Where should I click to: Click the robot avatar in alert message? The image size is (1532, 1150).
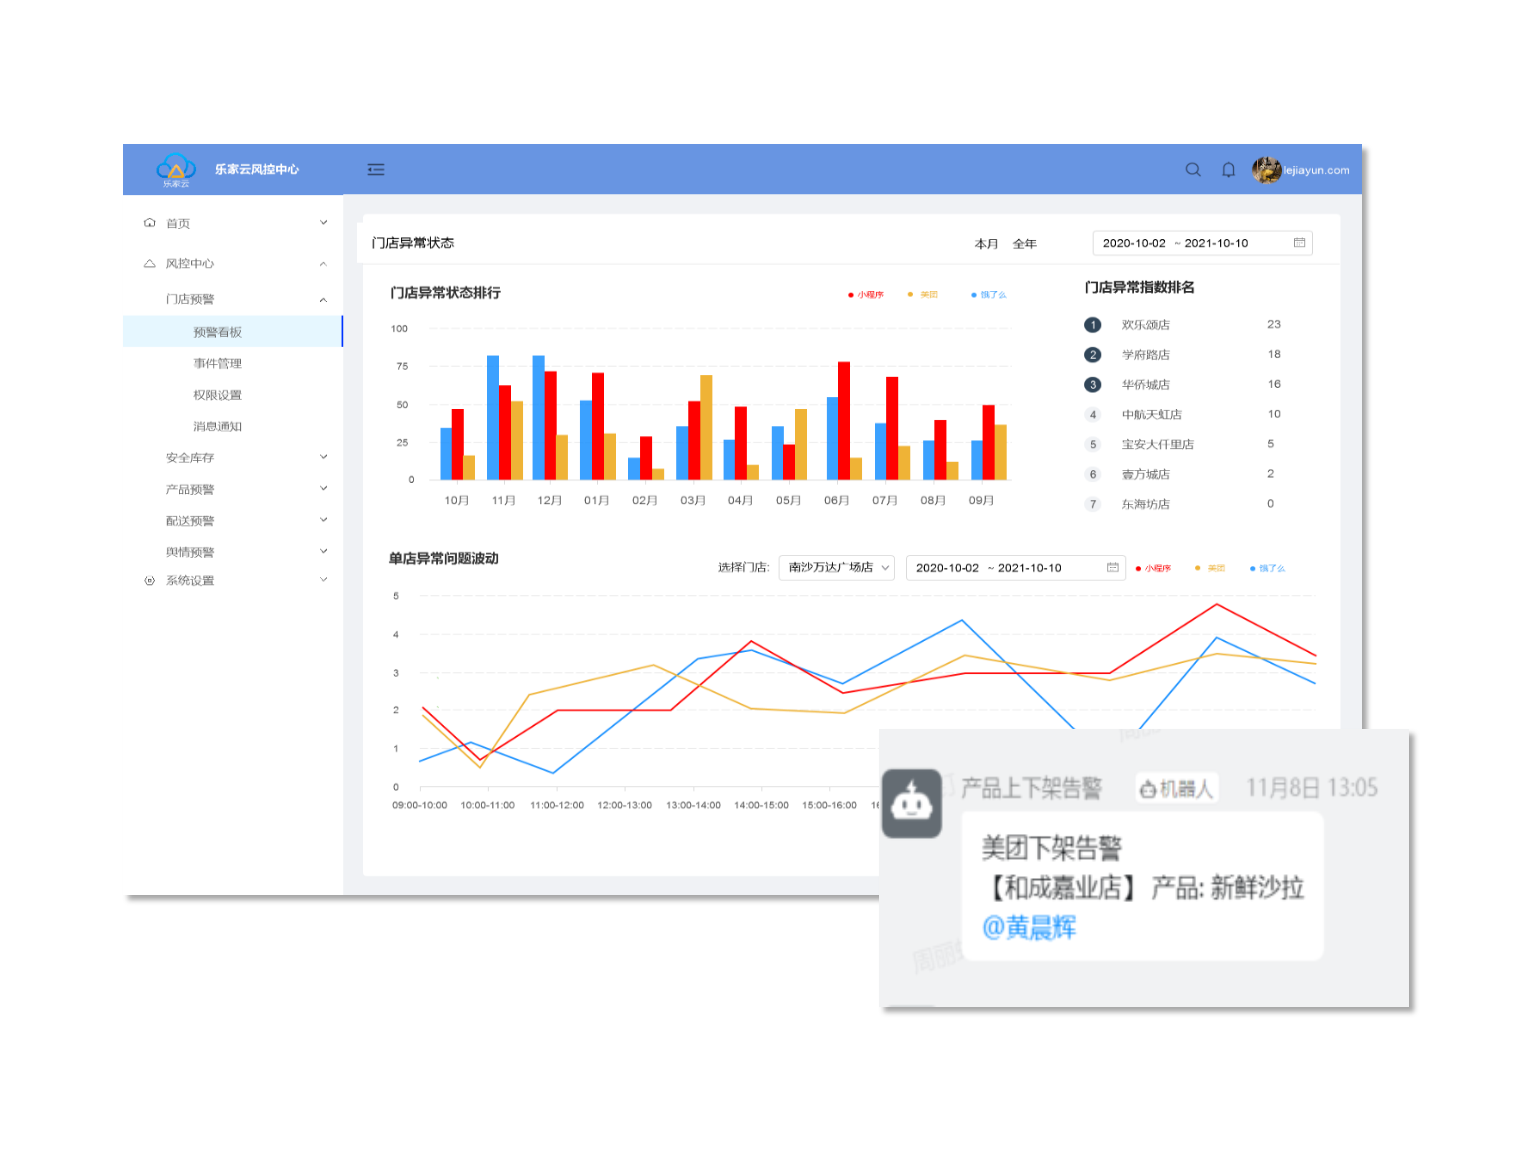point(911,803)
